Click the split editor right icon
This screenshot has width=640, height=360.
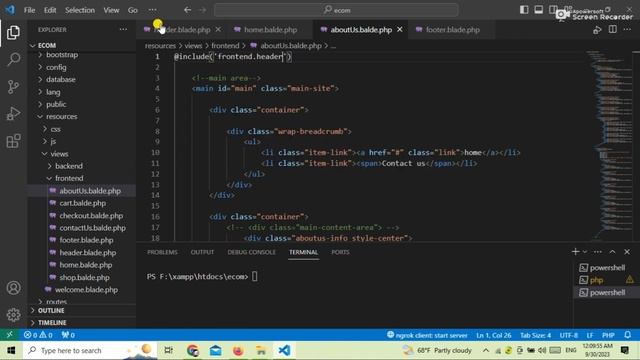[613, 29]
